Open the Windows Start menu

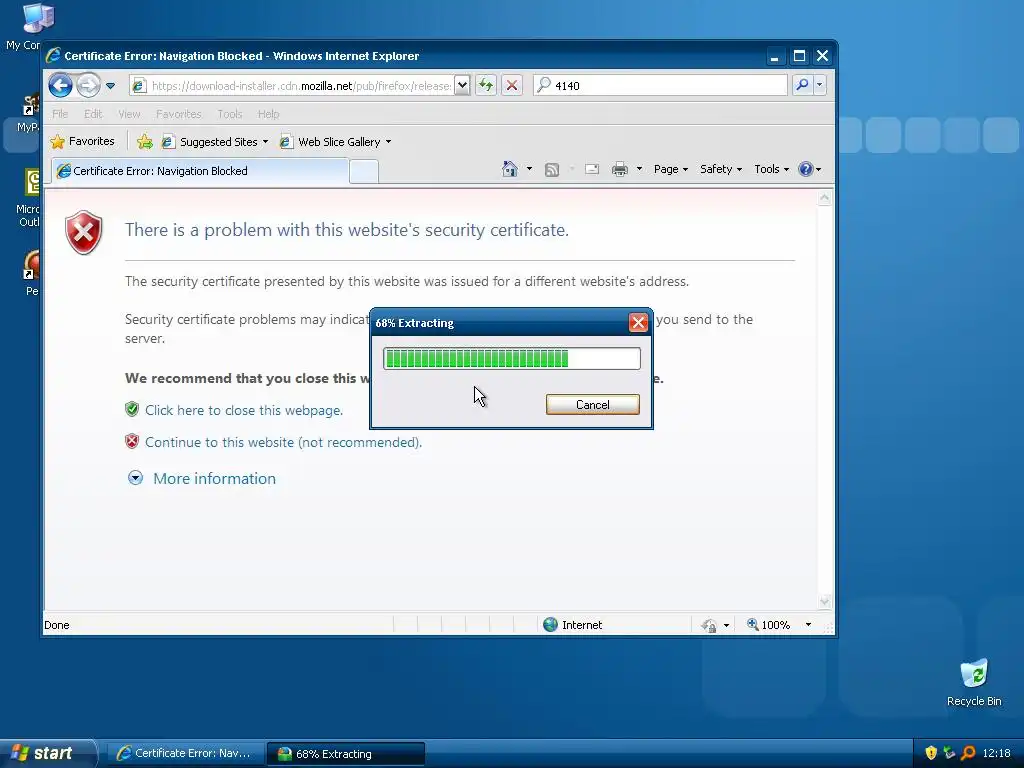pos(48,754)
